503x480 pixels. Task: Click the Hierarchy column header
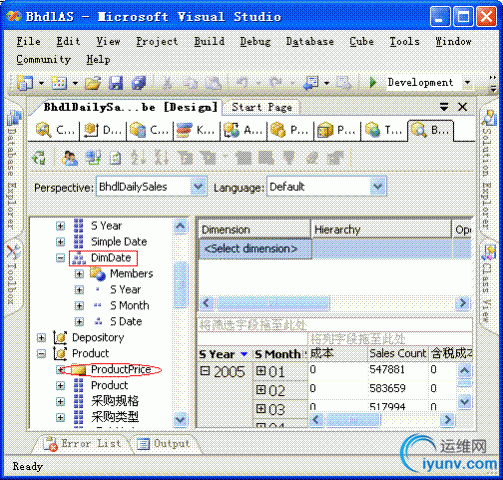[x=381, y=229]
